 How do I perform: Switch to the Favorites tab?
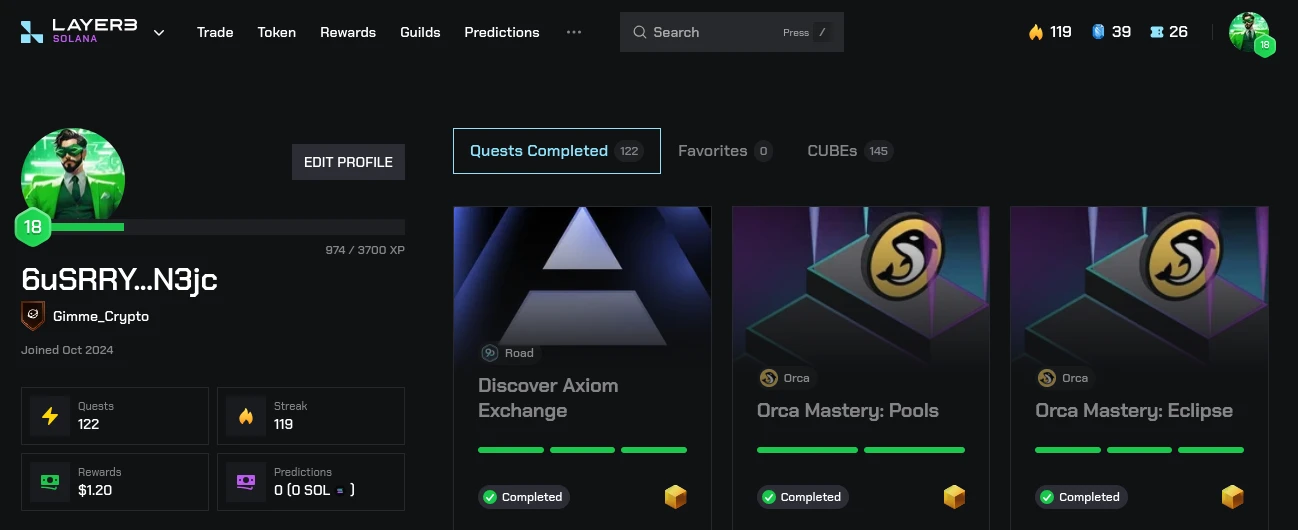pos(724,151)
